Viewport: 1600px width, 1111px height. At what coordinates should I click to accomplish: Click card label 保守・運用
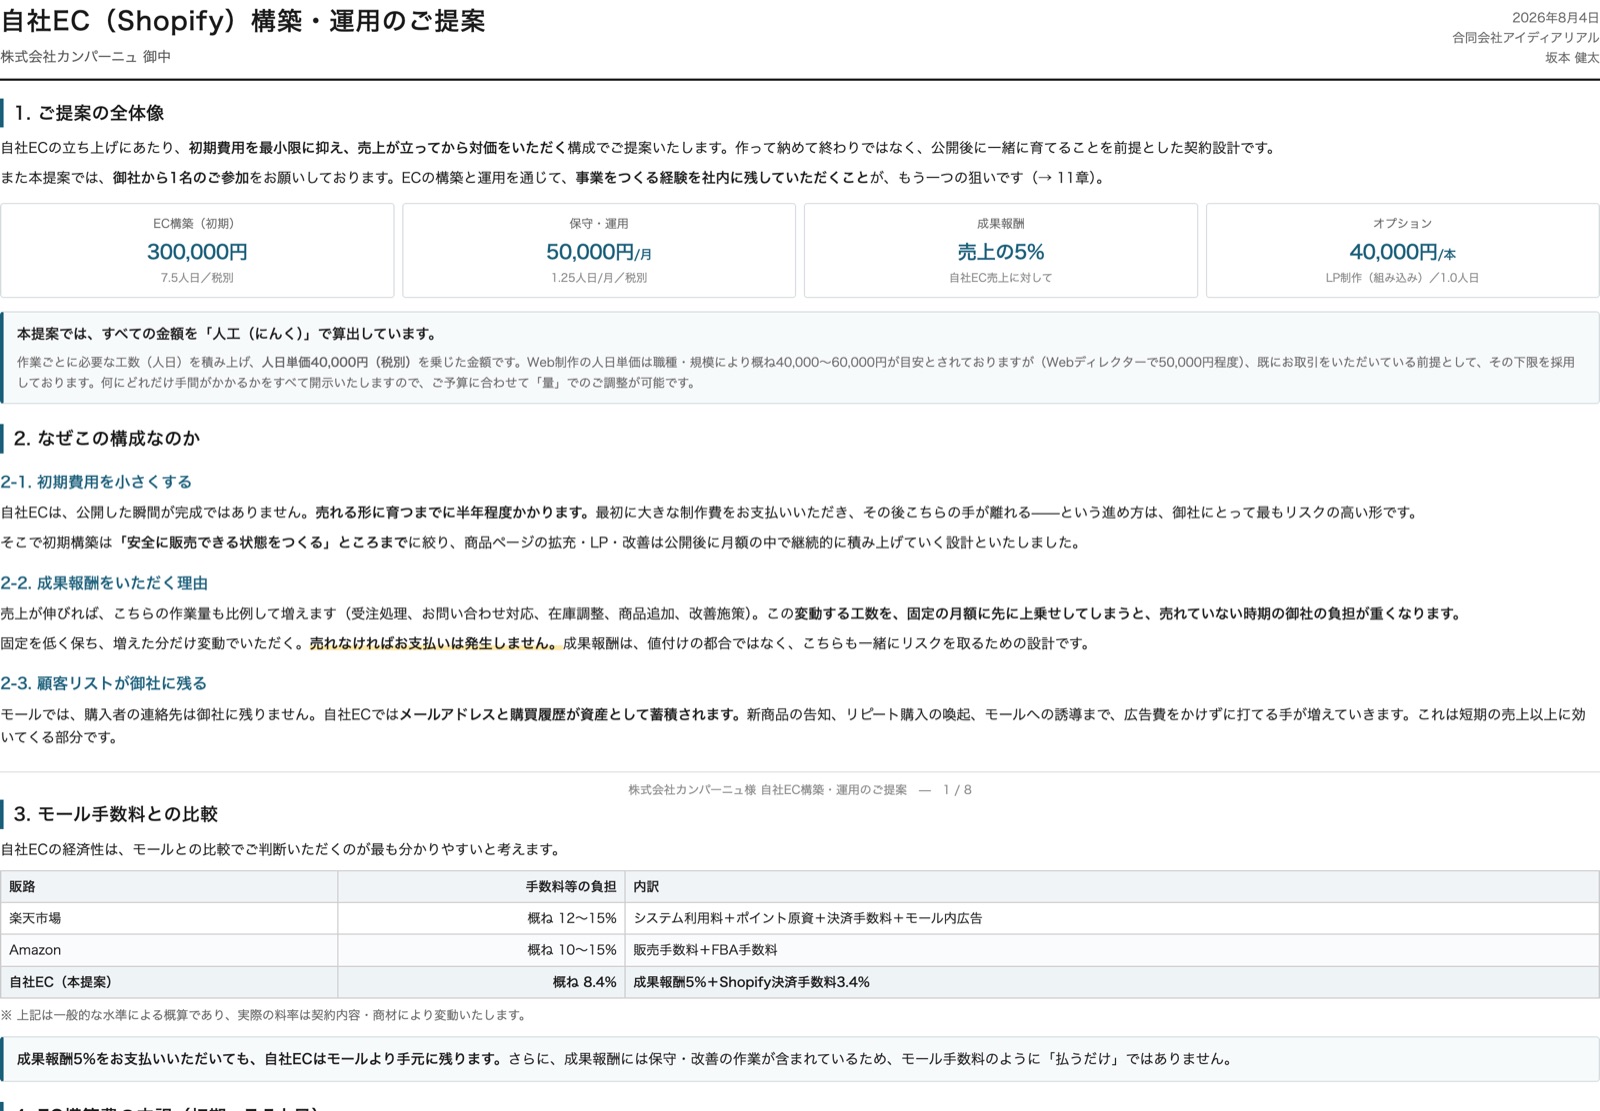tap(599, 224)
